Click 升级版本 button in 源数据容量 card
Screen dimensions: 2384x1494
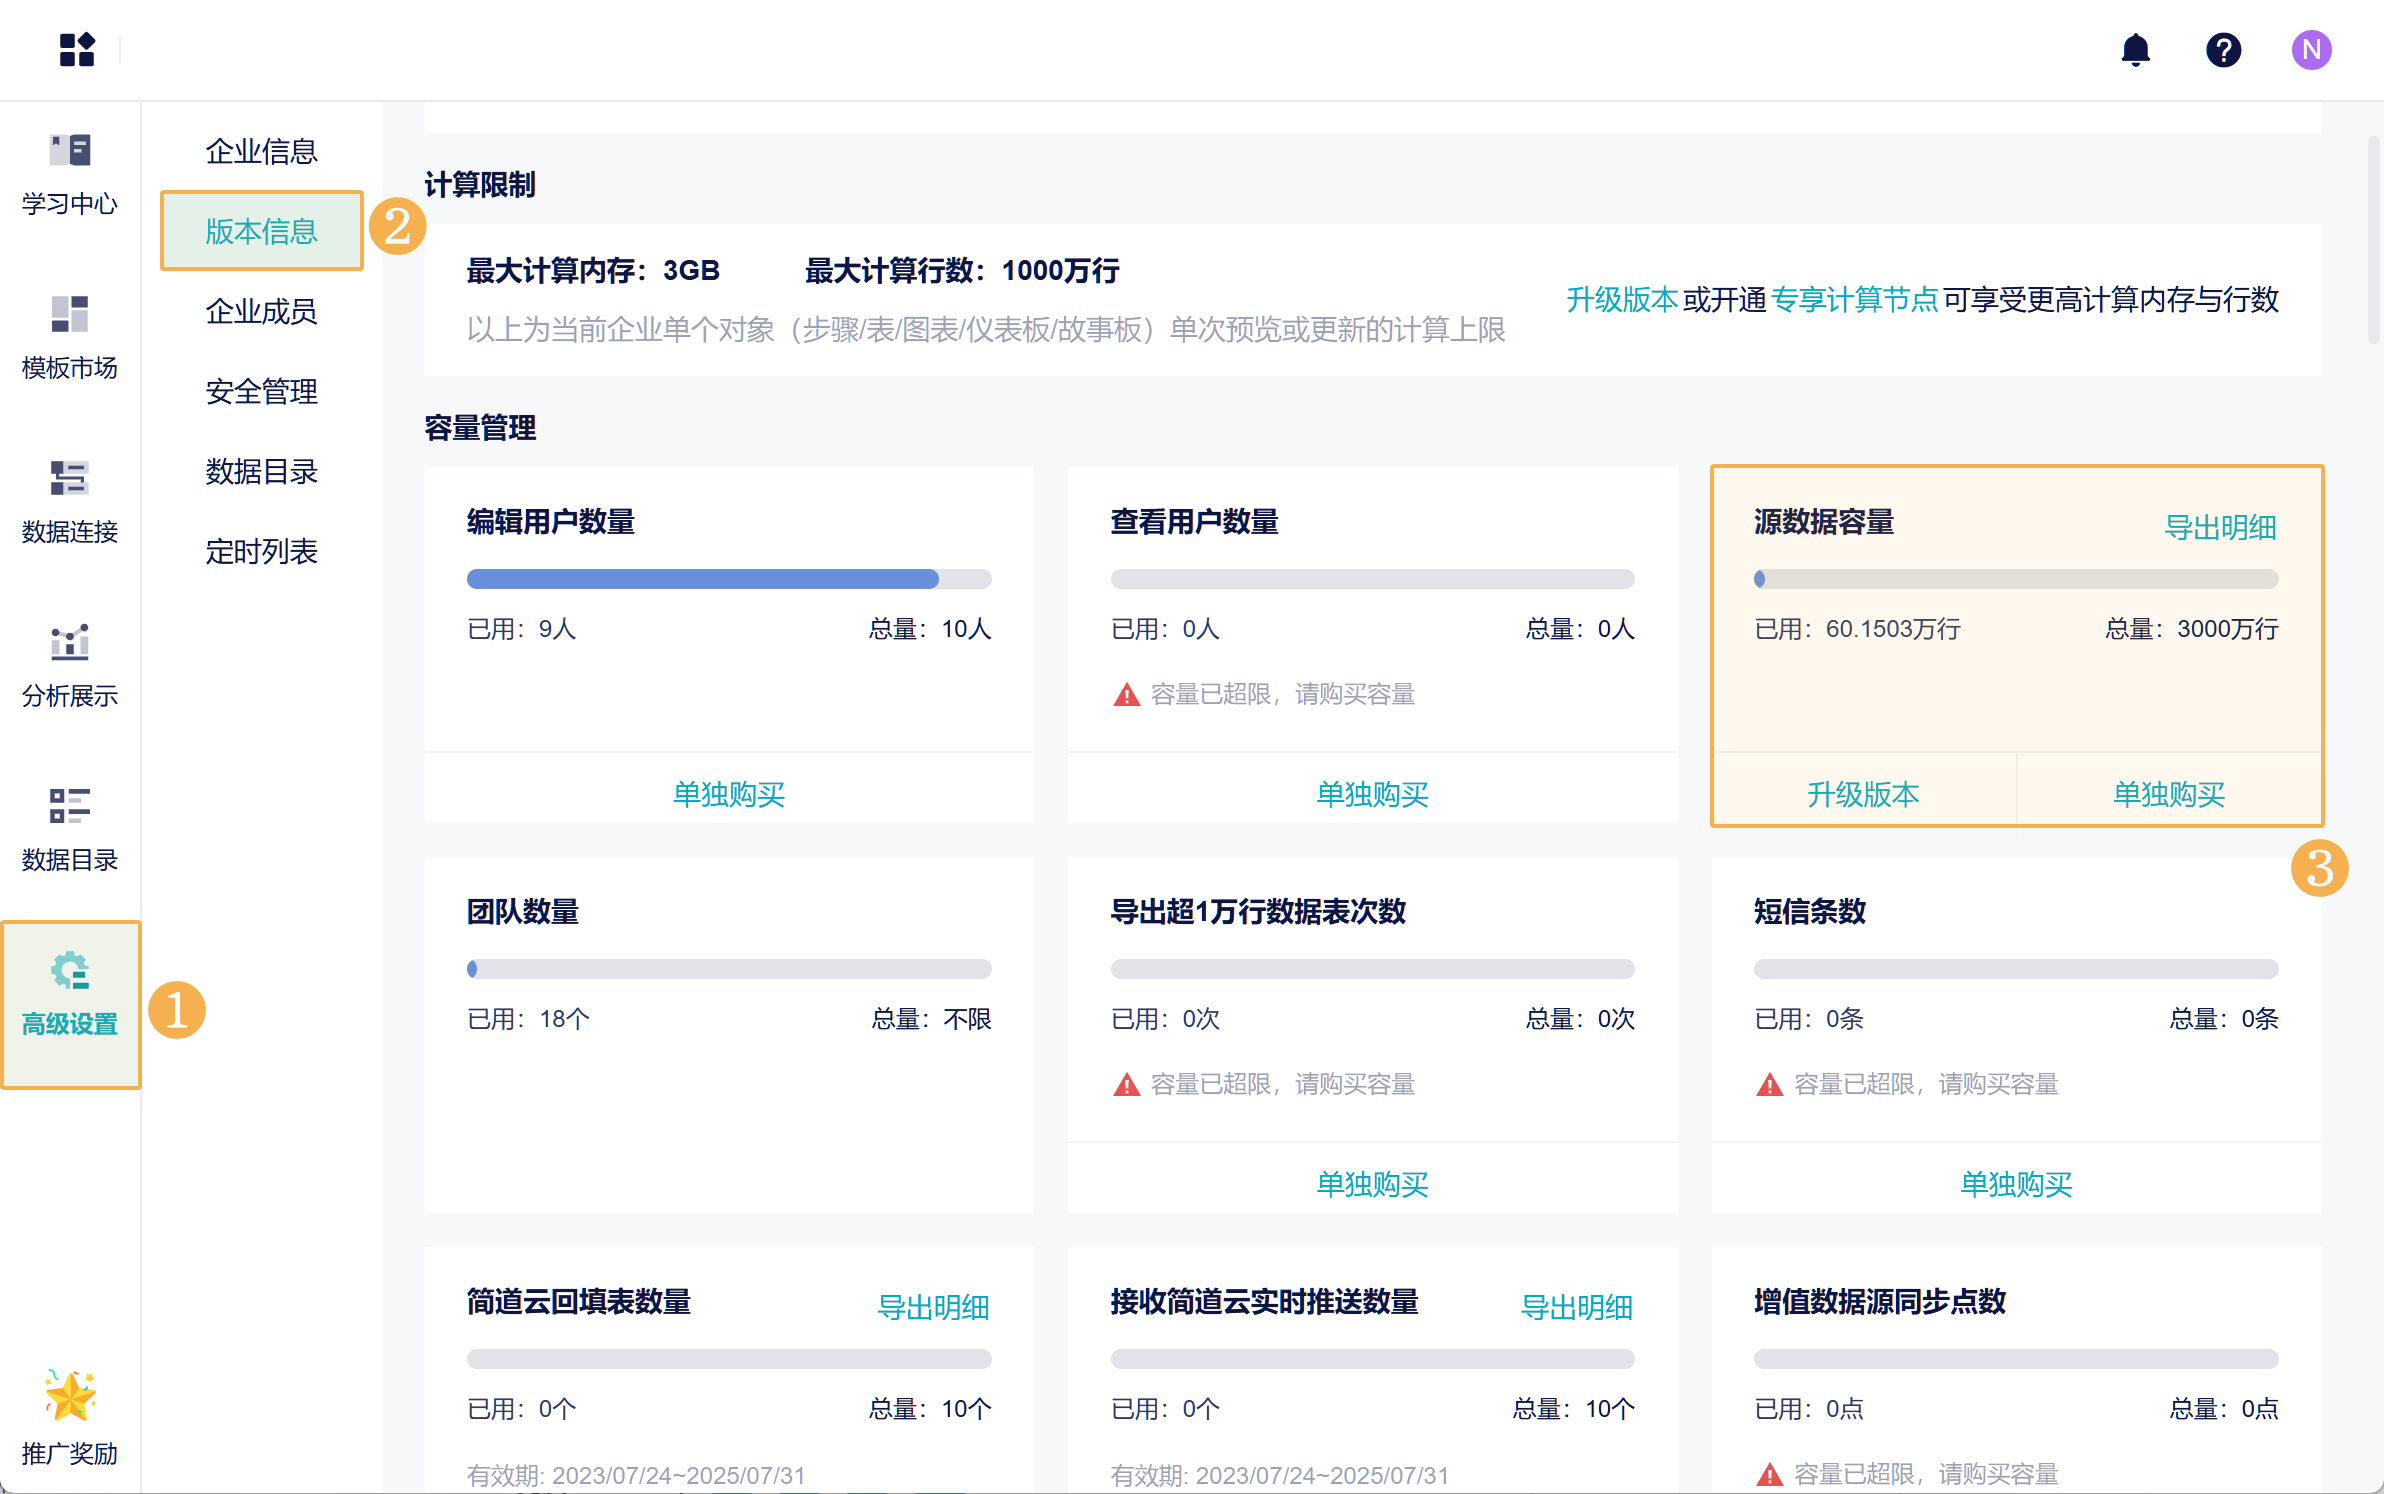(x=1863, y=794)
